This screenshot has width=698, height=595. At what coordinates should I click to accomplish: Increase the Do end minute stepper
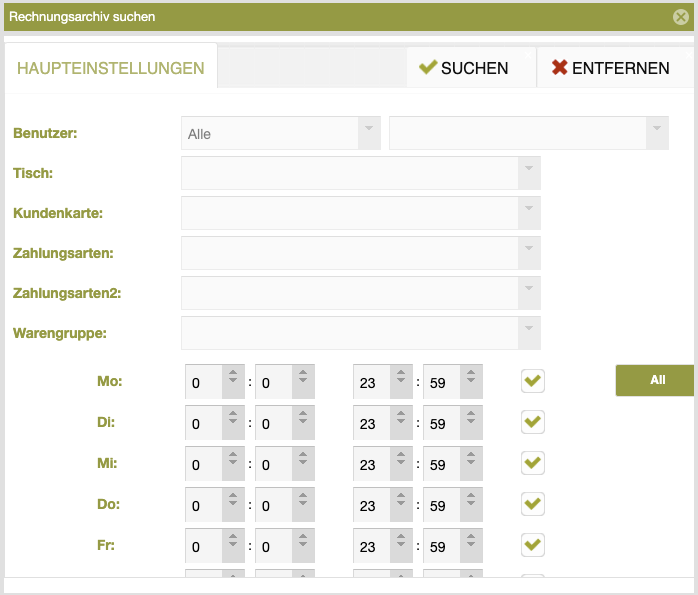click(471, 496)
